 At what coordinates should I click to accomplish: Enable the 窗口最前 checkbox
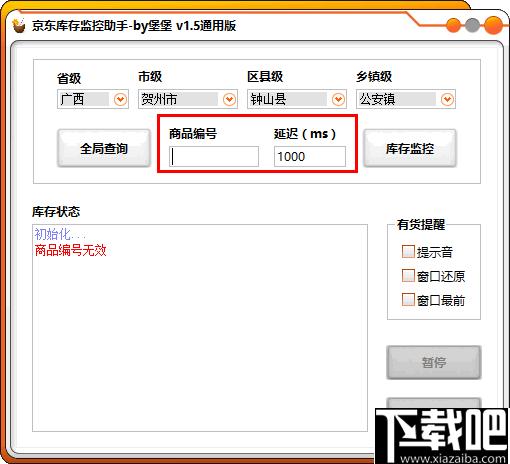pos(408,300)
